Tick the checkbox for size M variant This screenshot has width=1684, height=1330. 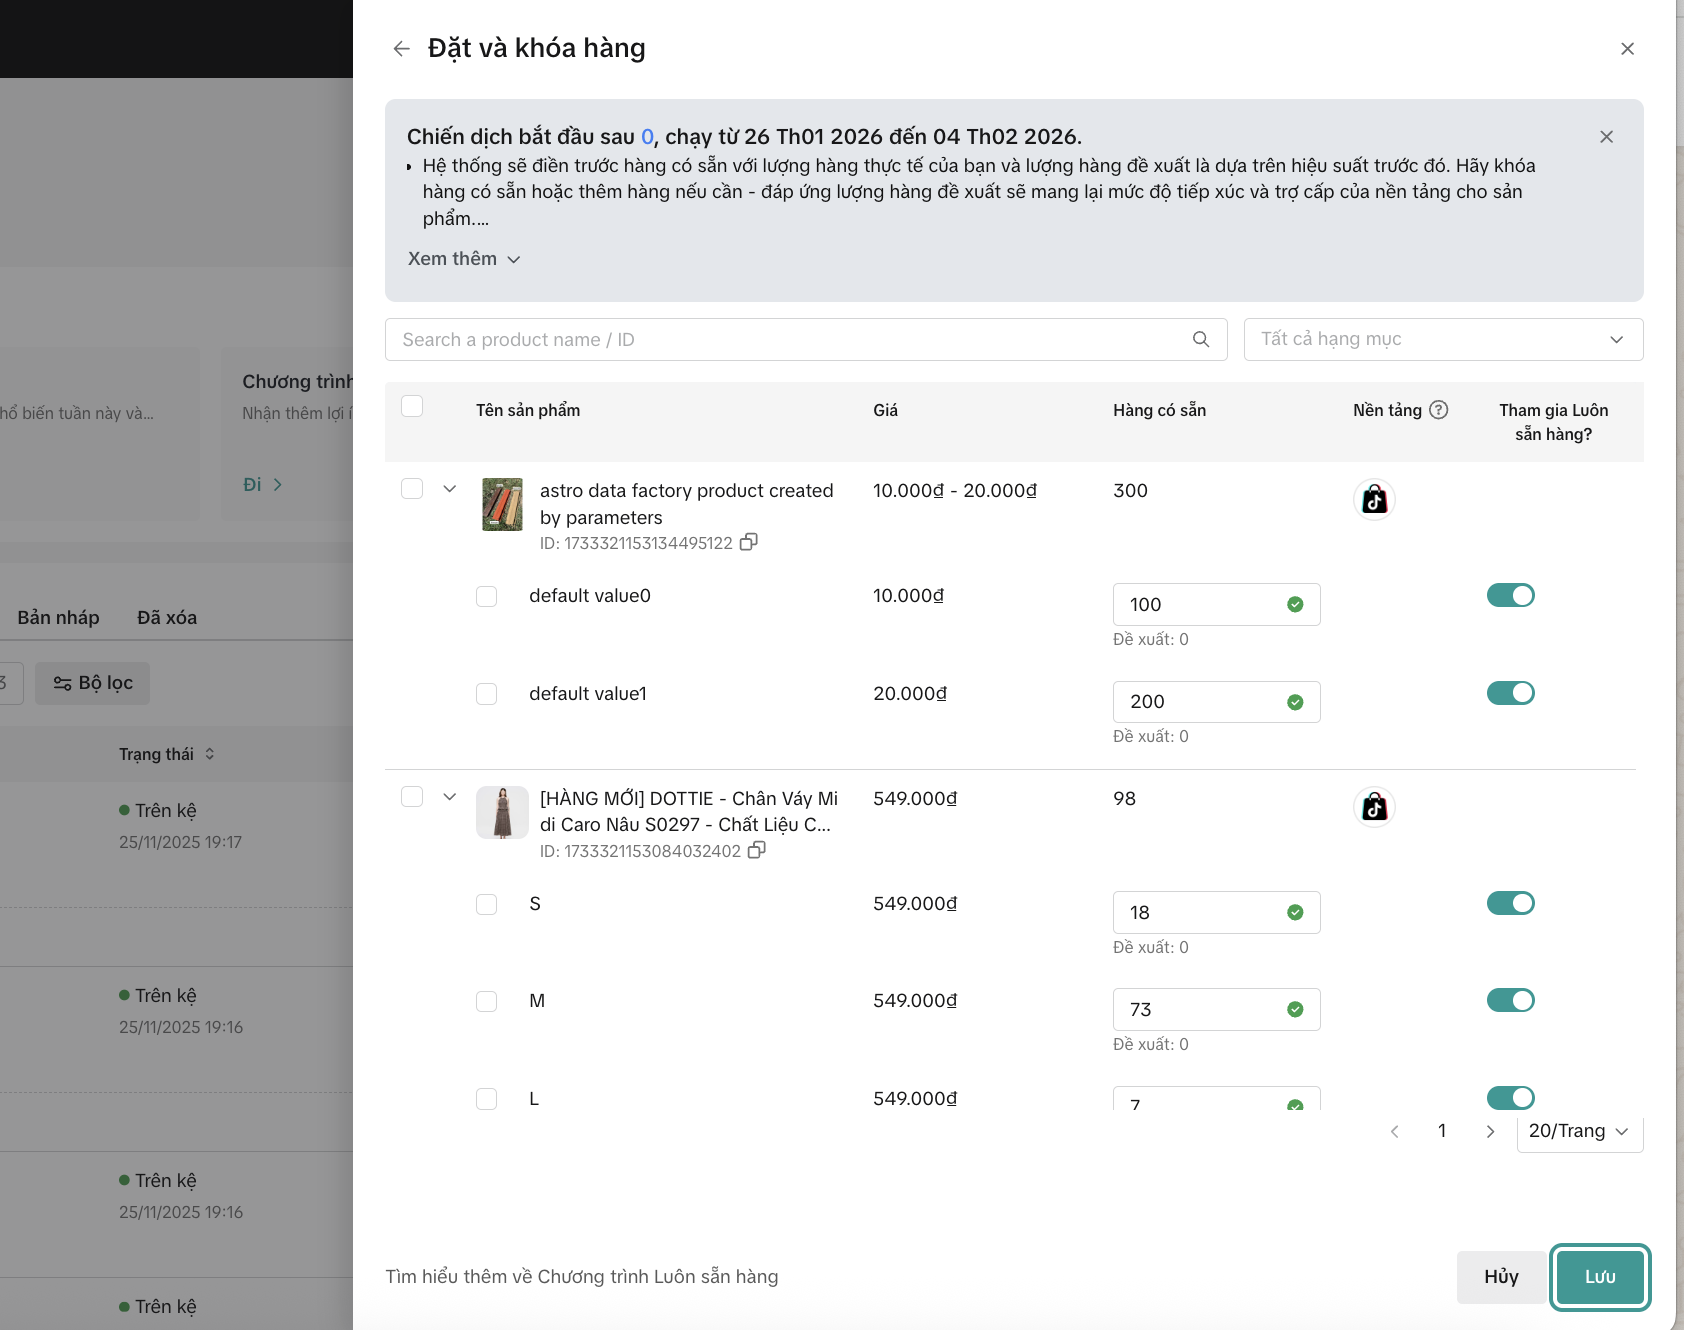487,1001
